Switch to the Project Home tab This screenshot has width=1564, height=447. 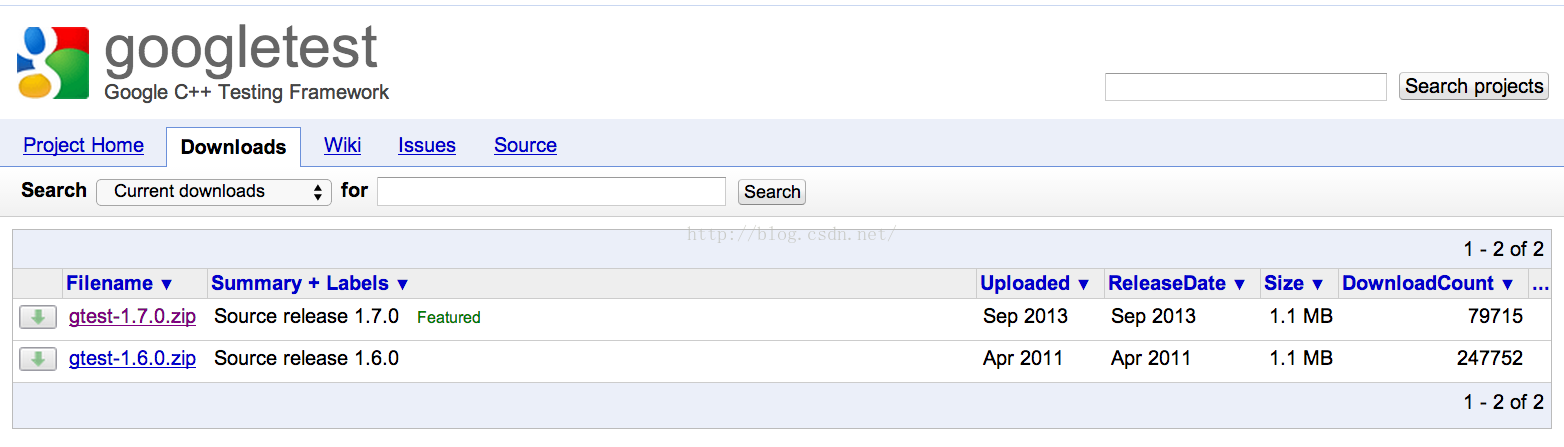tap(84, 146)
